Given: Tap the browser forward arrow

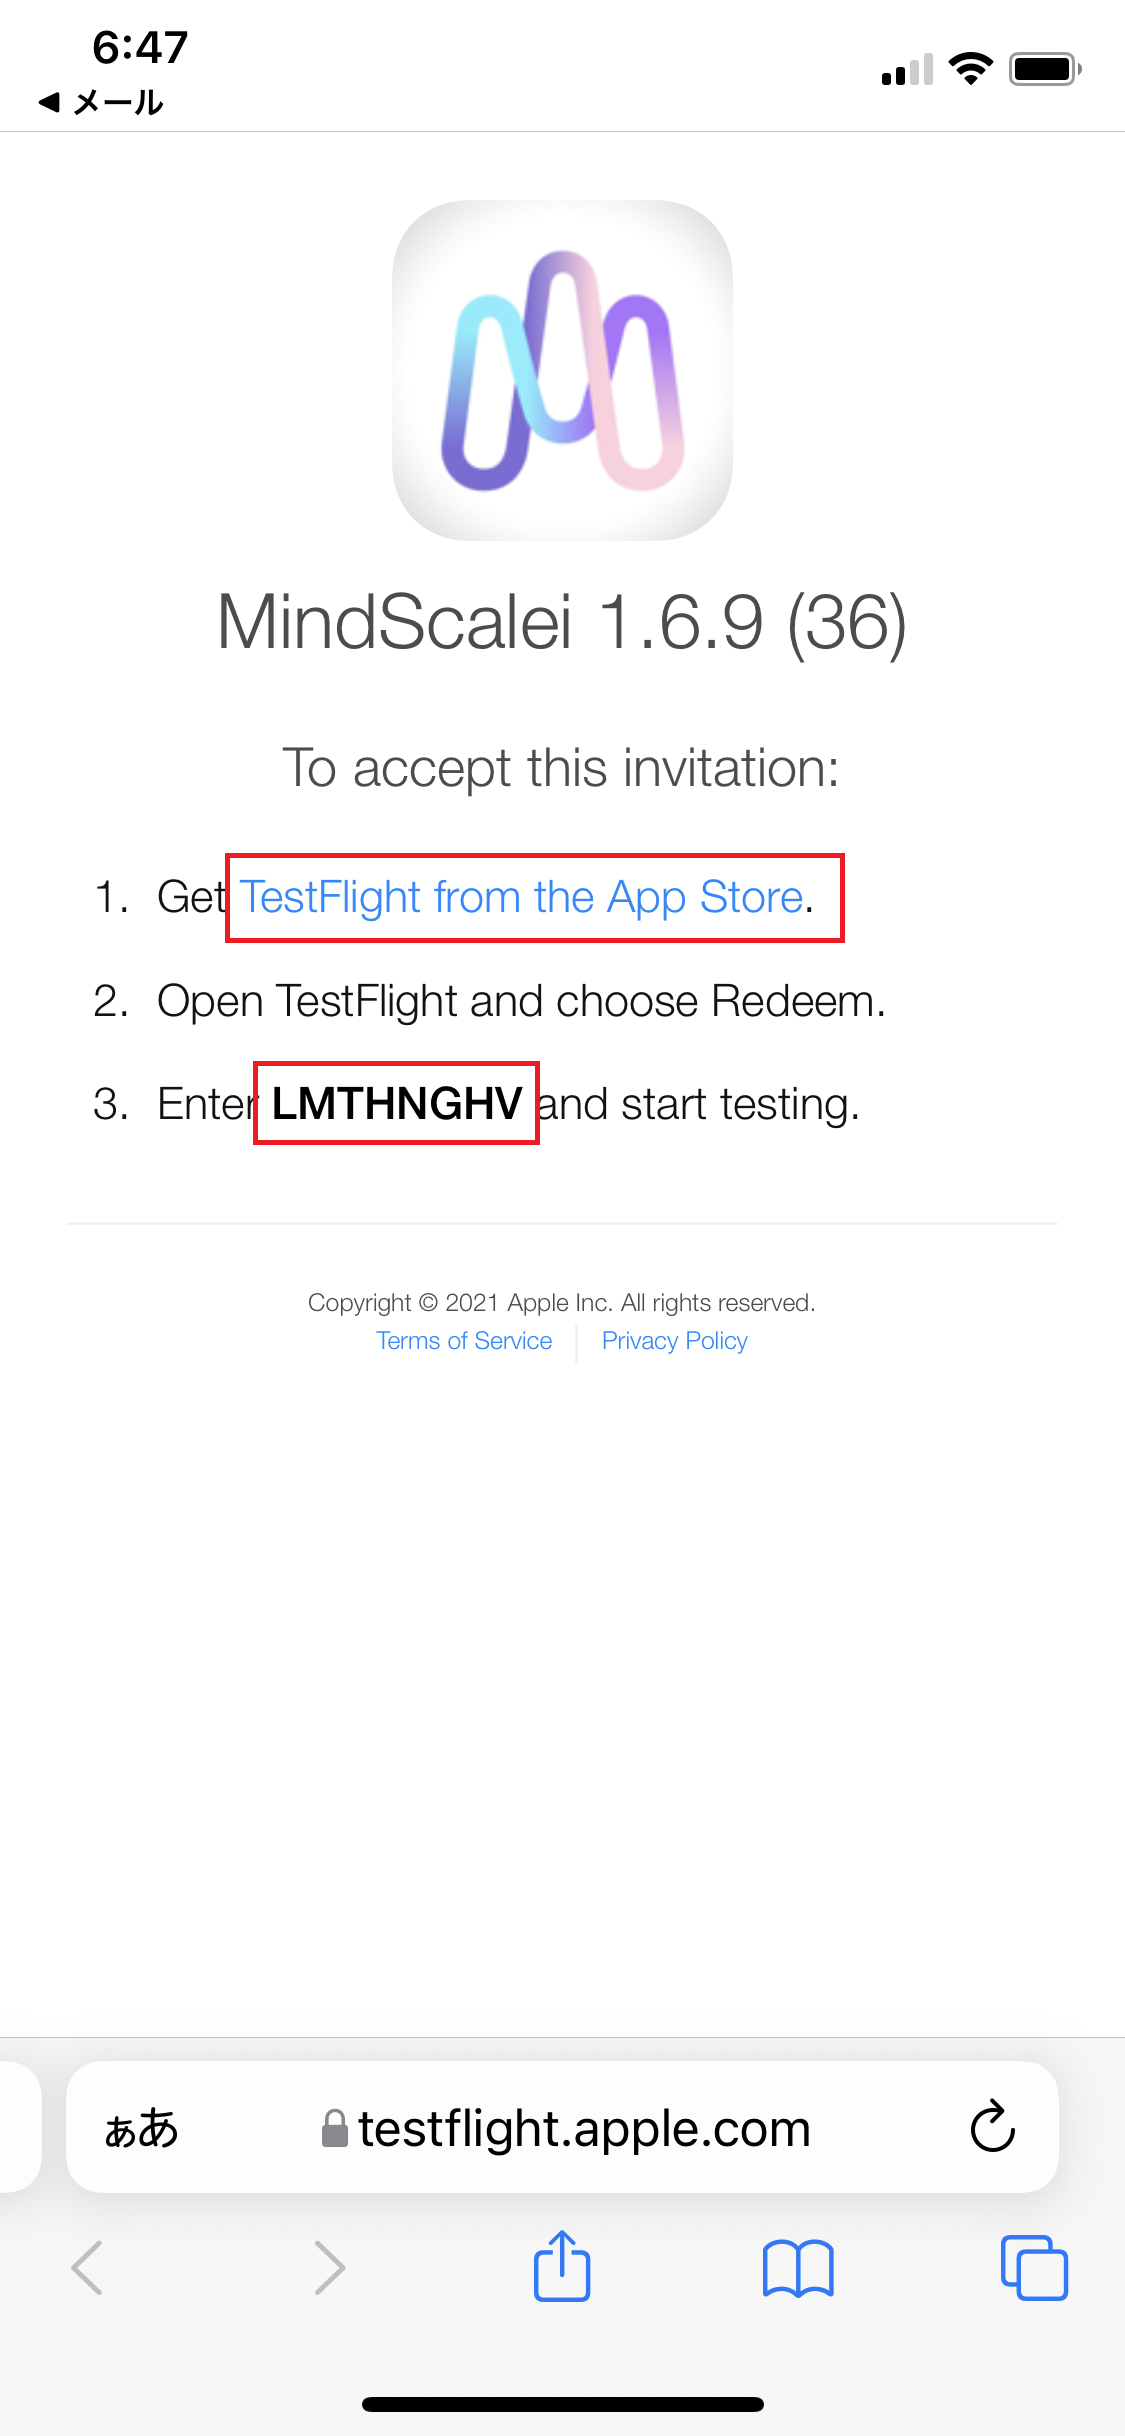Looking at the screenshot, I should (329, 2268).
